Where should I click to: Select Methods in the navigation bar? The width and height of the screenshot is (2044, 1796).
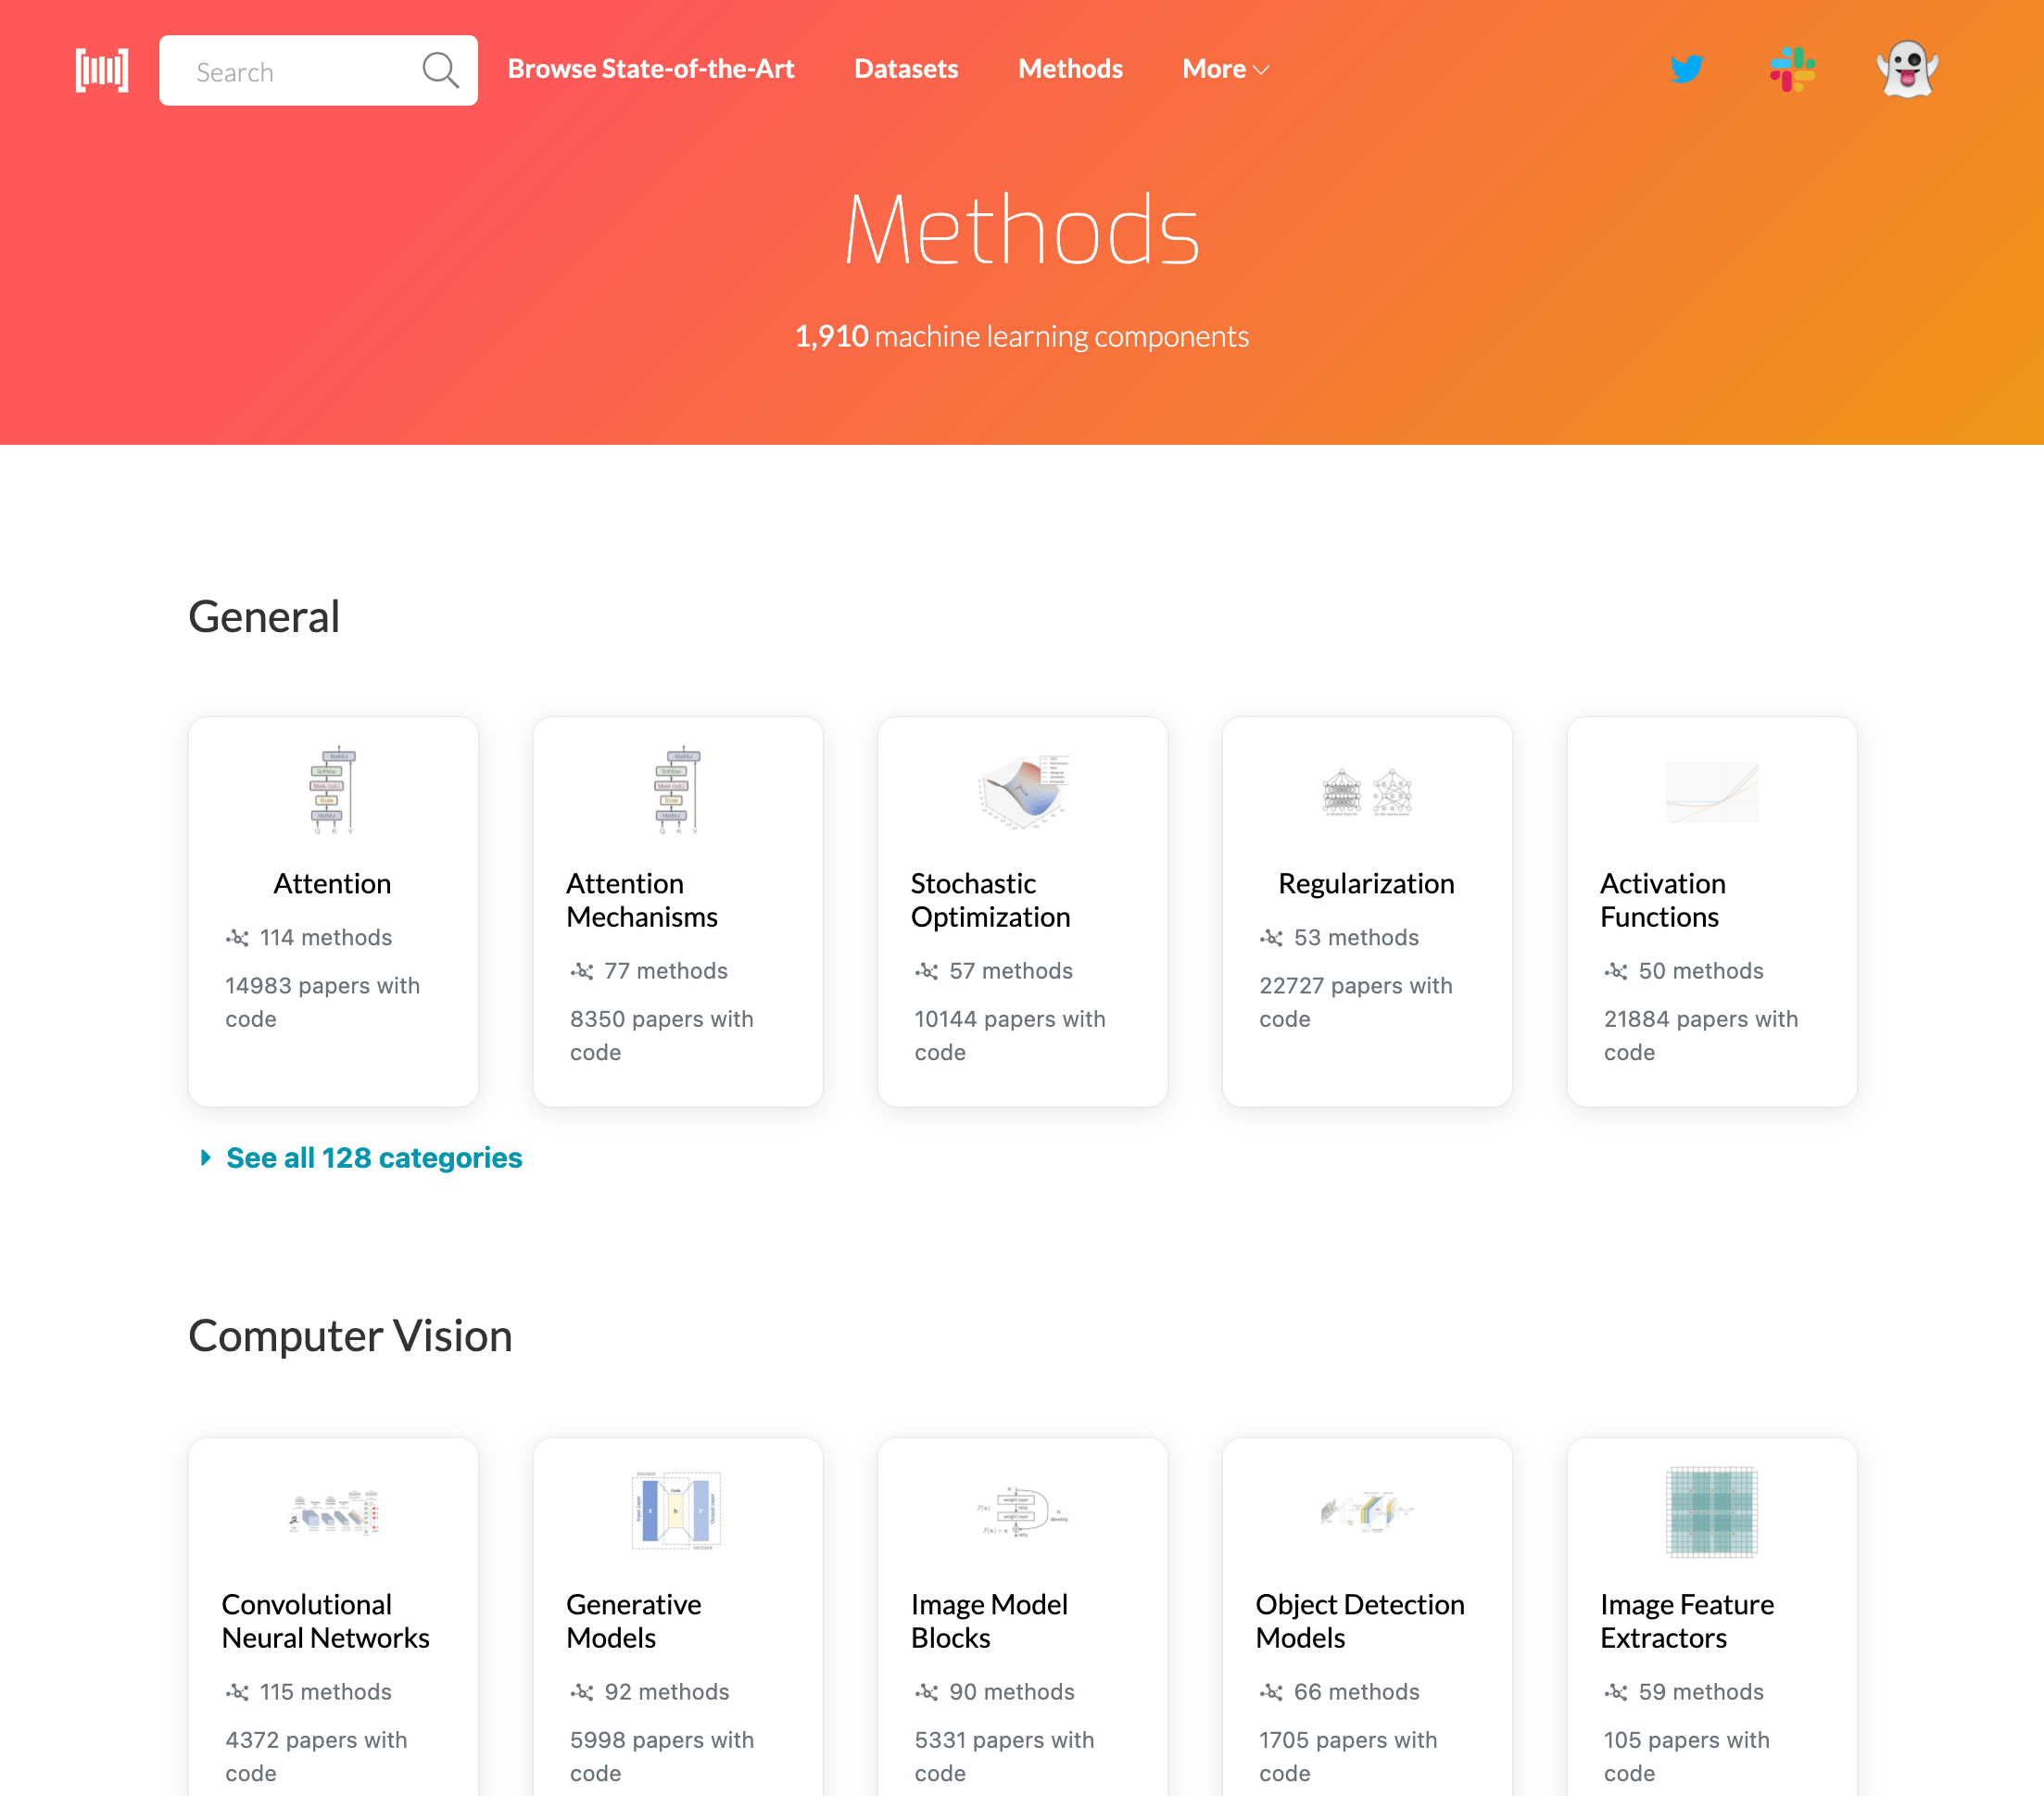(x=1070, y=69)
